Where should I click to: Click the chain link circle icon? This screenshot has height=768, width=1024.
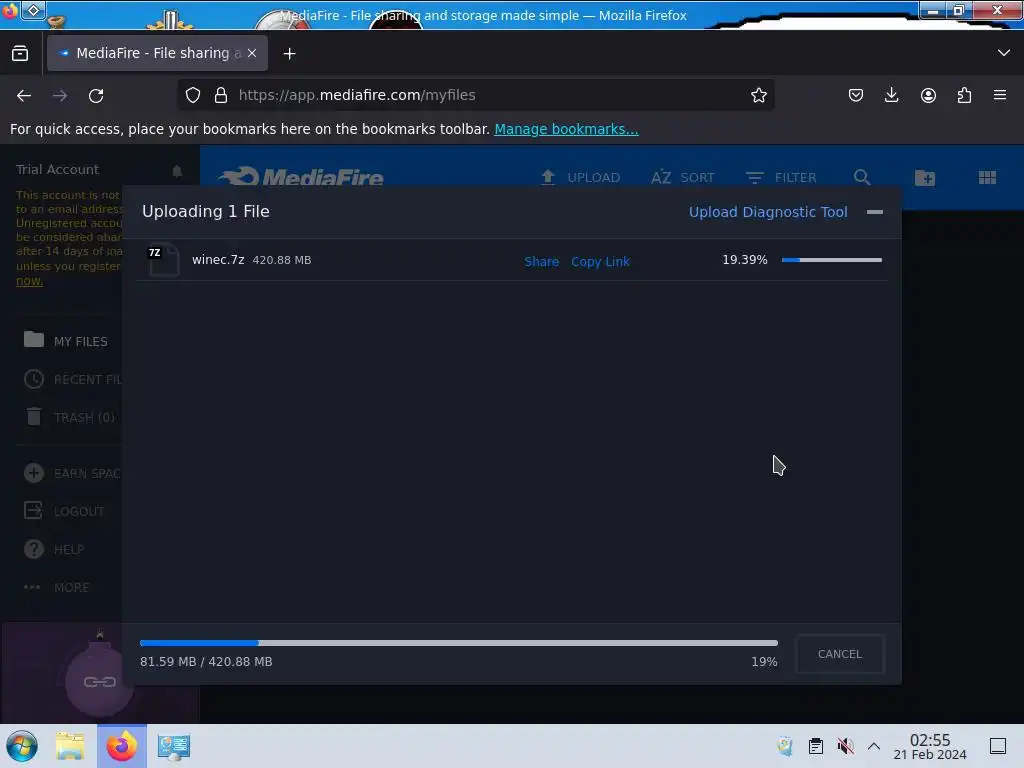coord(100,682)
